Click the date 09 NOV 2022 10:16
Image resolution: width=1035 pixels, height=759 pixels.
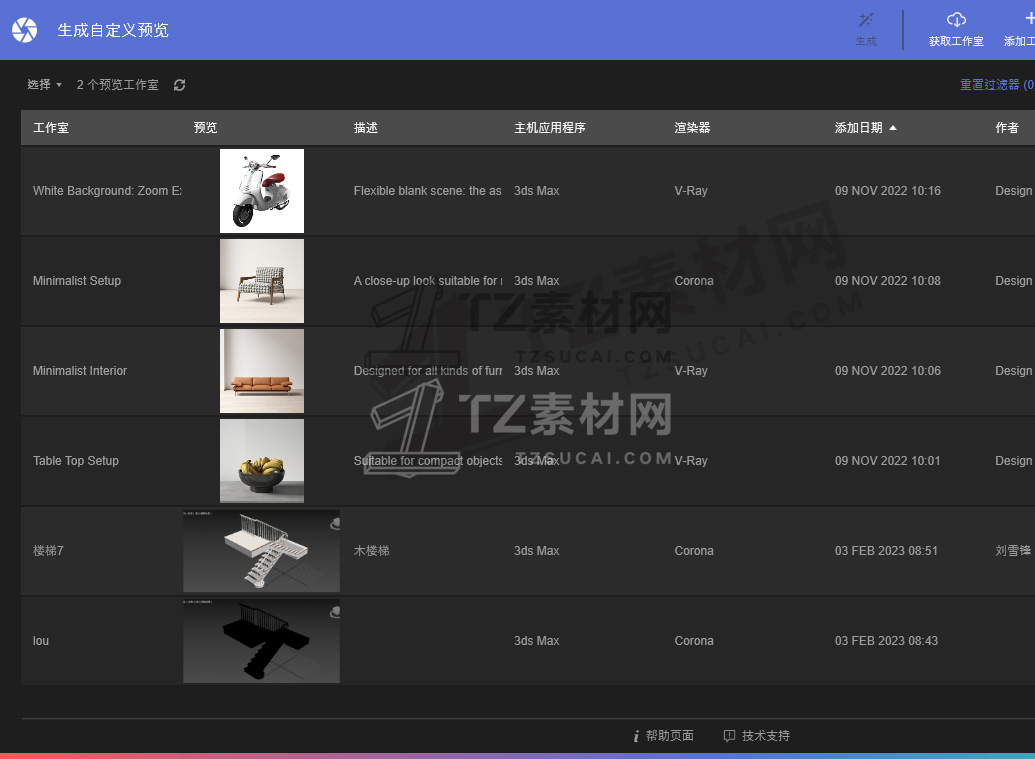[888, 191]
